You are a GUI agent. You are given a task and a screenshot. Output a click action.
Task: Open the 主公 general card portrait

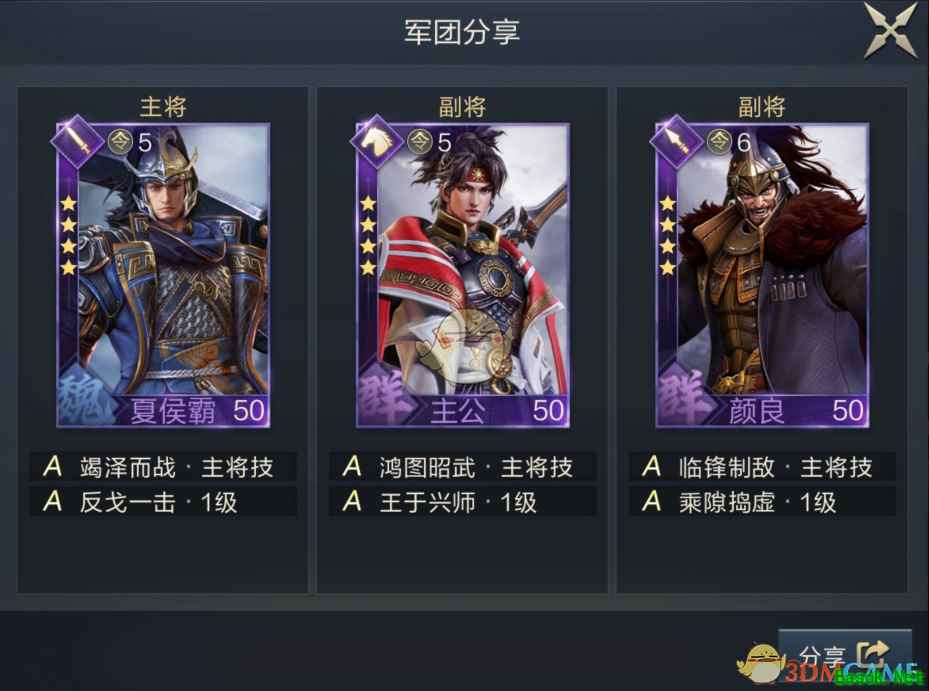463,275
